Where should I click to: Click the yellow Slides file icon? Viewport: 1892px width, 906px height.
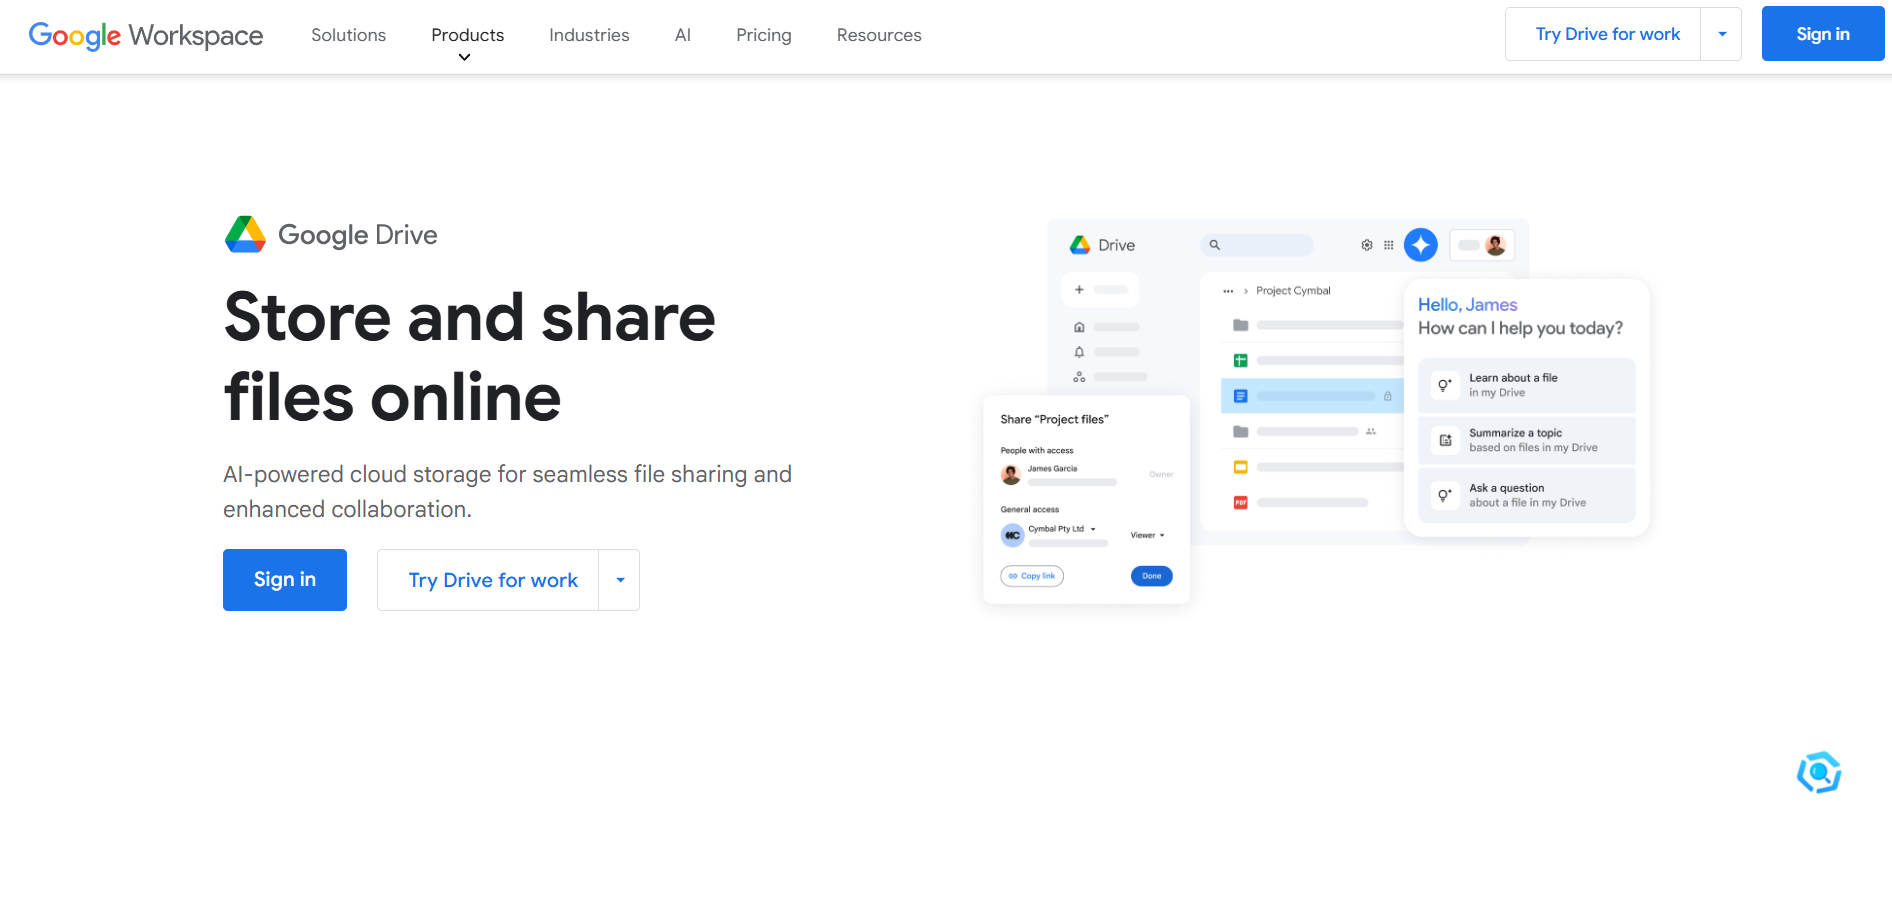pos(1241,467)
